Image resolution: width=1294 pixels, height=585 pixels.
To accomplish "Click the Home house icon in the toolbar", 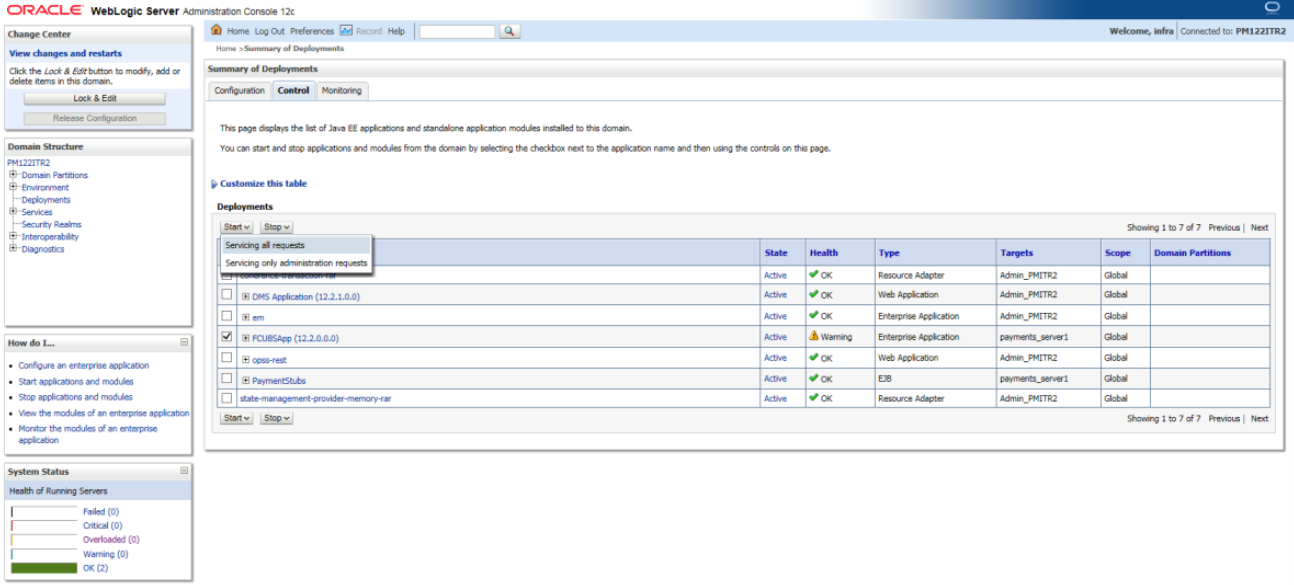I will tap(215, 31).
